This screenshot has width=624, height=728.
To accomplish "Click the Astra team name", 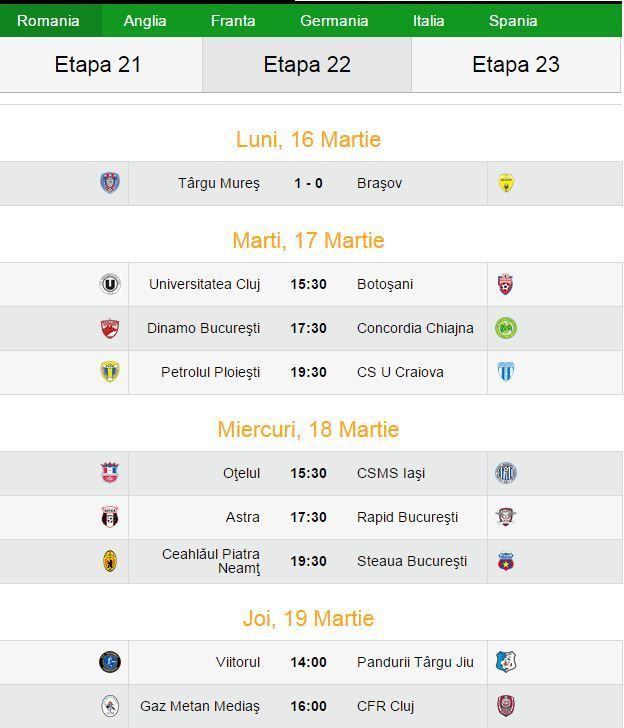I will pos(243,517).
